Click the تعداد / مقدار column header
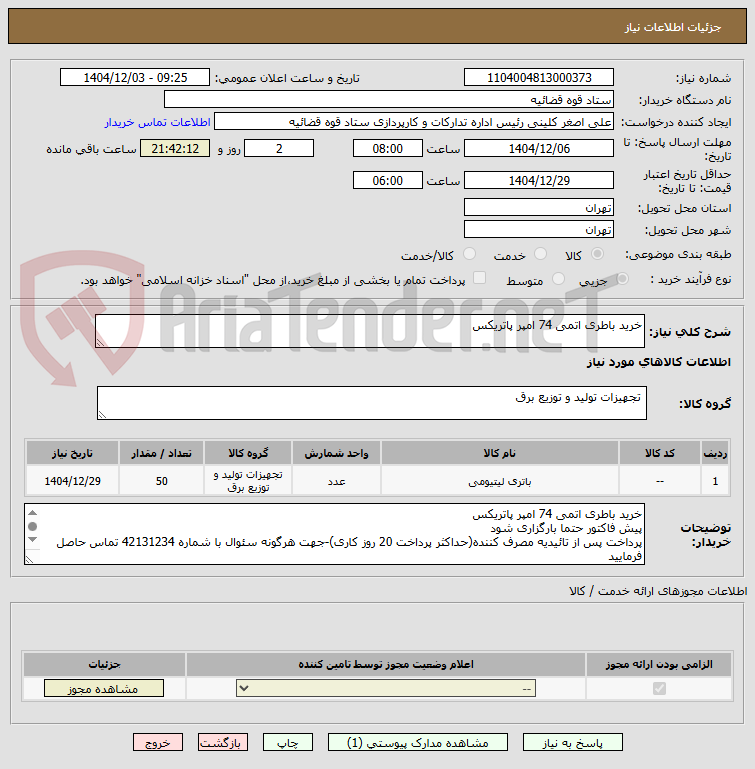 click(x=161, y=453)
